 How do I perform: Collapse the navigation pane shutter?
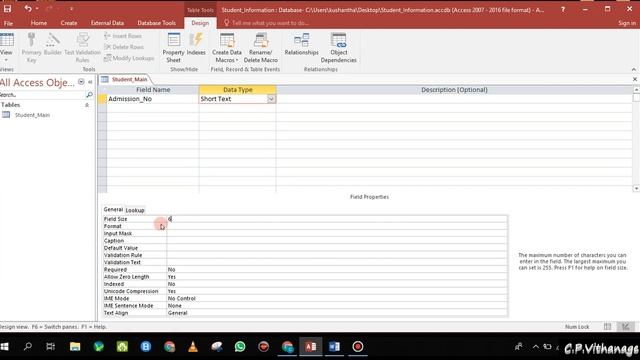coord(90,82)
